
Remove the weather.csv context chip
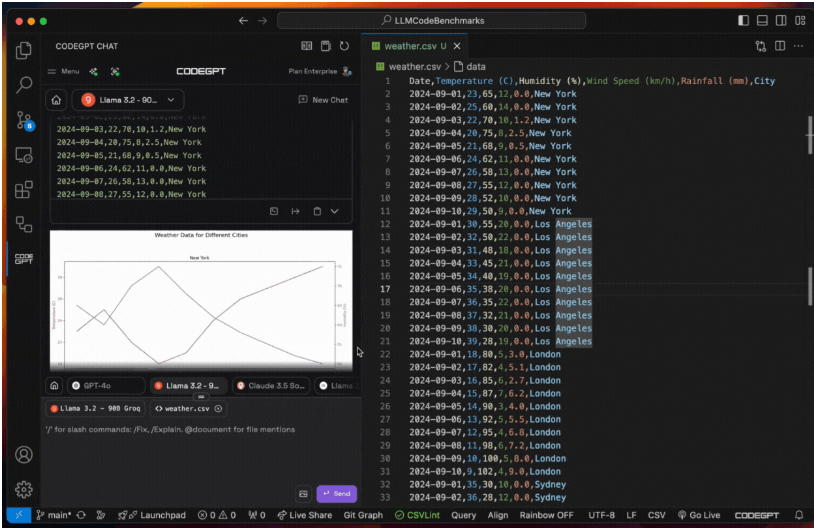(219, 409)
